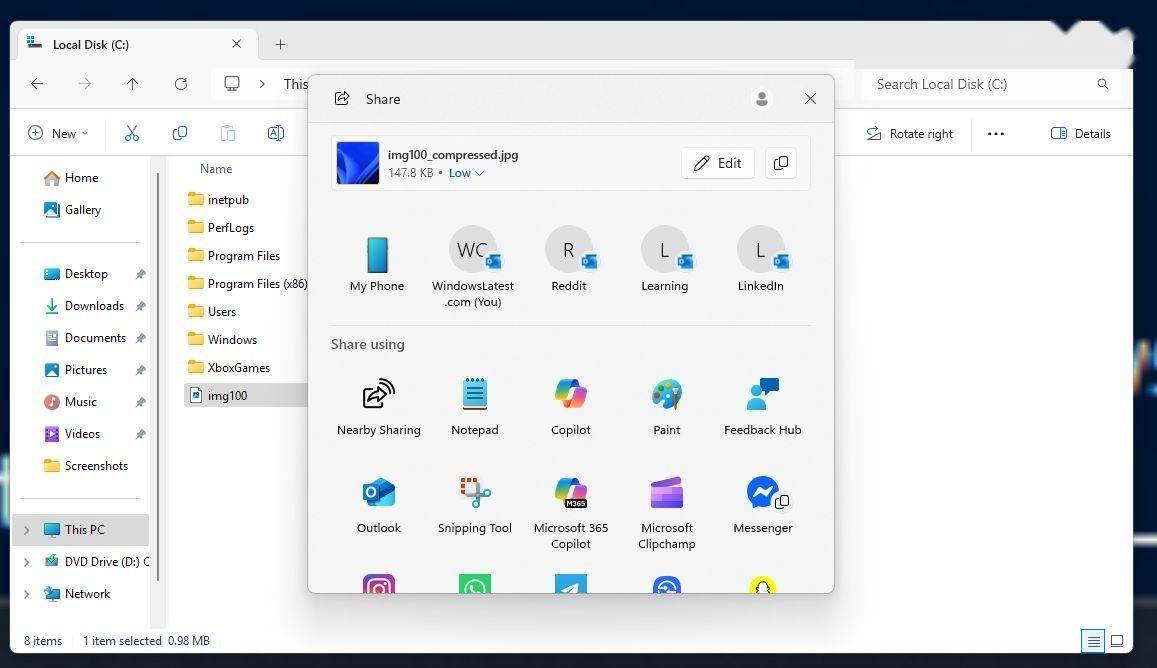Expand the DVD Drive (D:) node
1157x668 pixels.
27,562
